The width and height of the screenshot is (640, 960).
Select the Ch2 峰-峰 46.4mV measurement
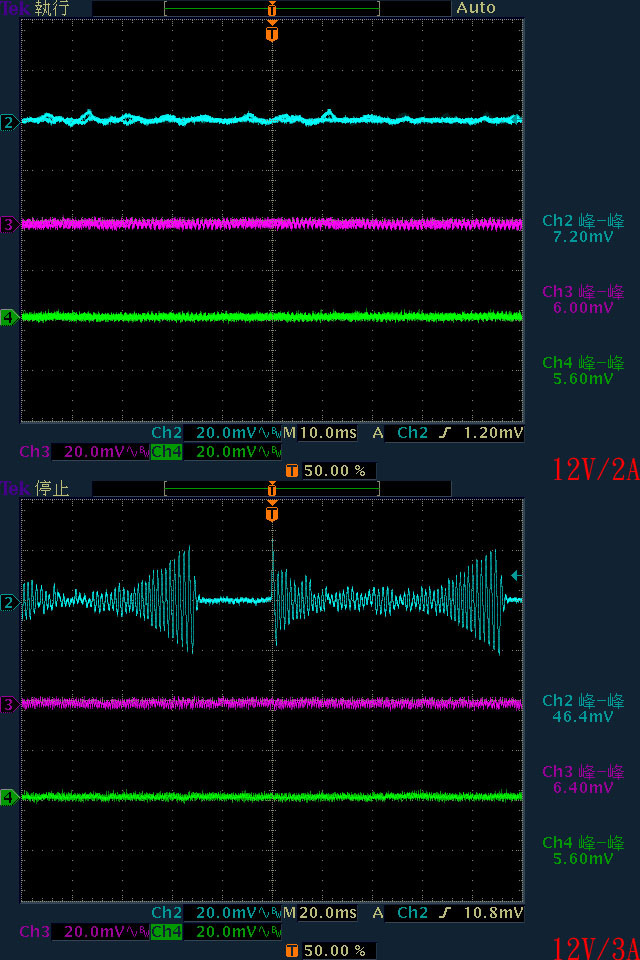pyautogui.click(x=583, y=708)
